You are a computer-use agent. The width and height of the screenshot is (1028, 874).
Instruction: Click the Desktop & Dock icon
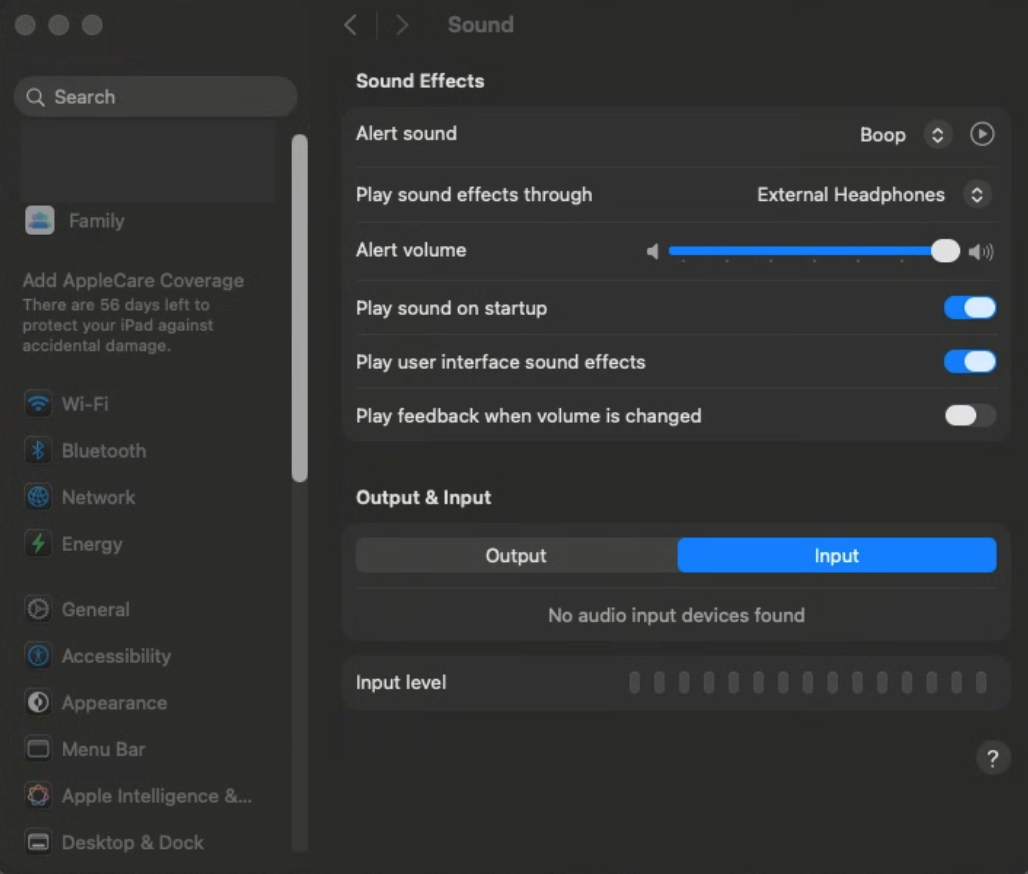pyautogui.click(x=39, y=843)
